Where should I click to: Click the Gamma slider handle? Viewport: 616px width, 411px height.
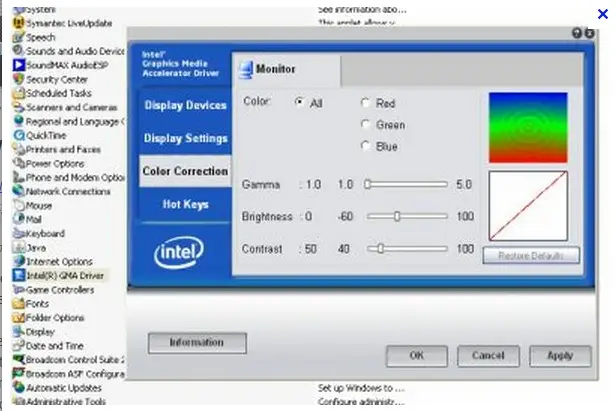click(x=367, y=184)
